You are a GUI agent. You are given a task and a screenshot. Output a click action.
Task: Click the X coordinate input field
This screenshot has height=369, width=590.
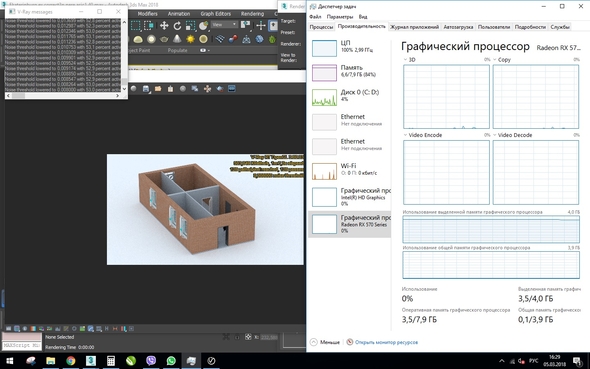pyautogui.click(x=269, y=337)
